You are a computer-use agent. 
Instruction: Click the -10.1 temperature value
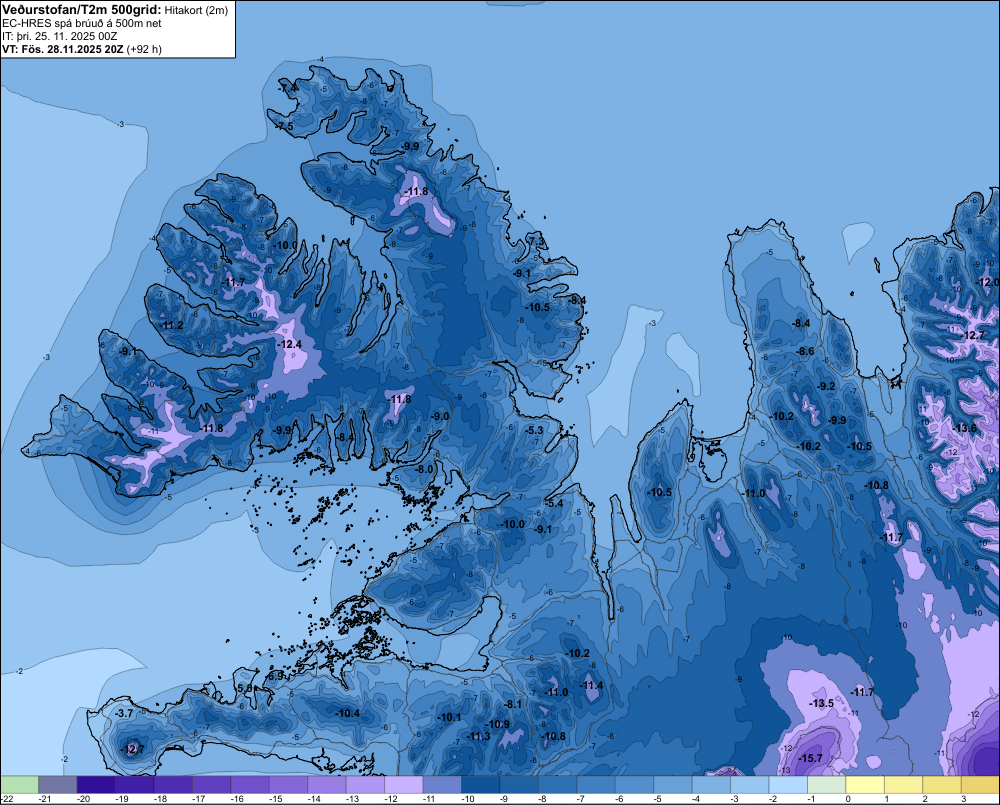pyautogui.click(x=449, y=717)
